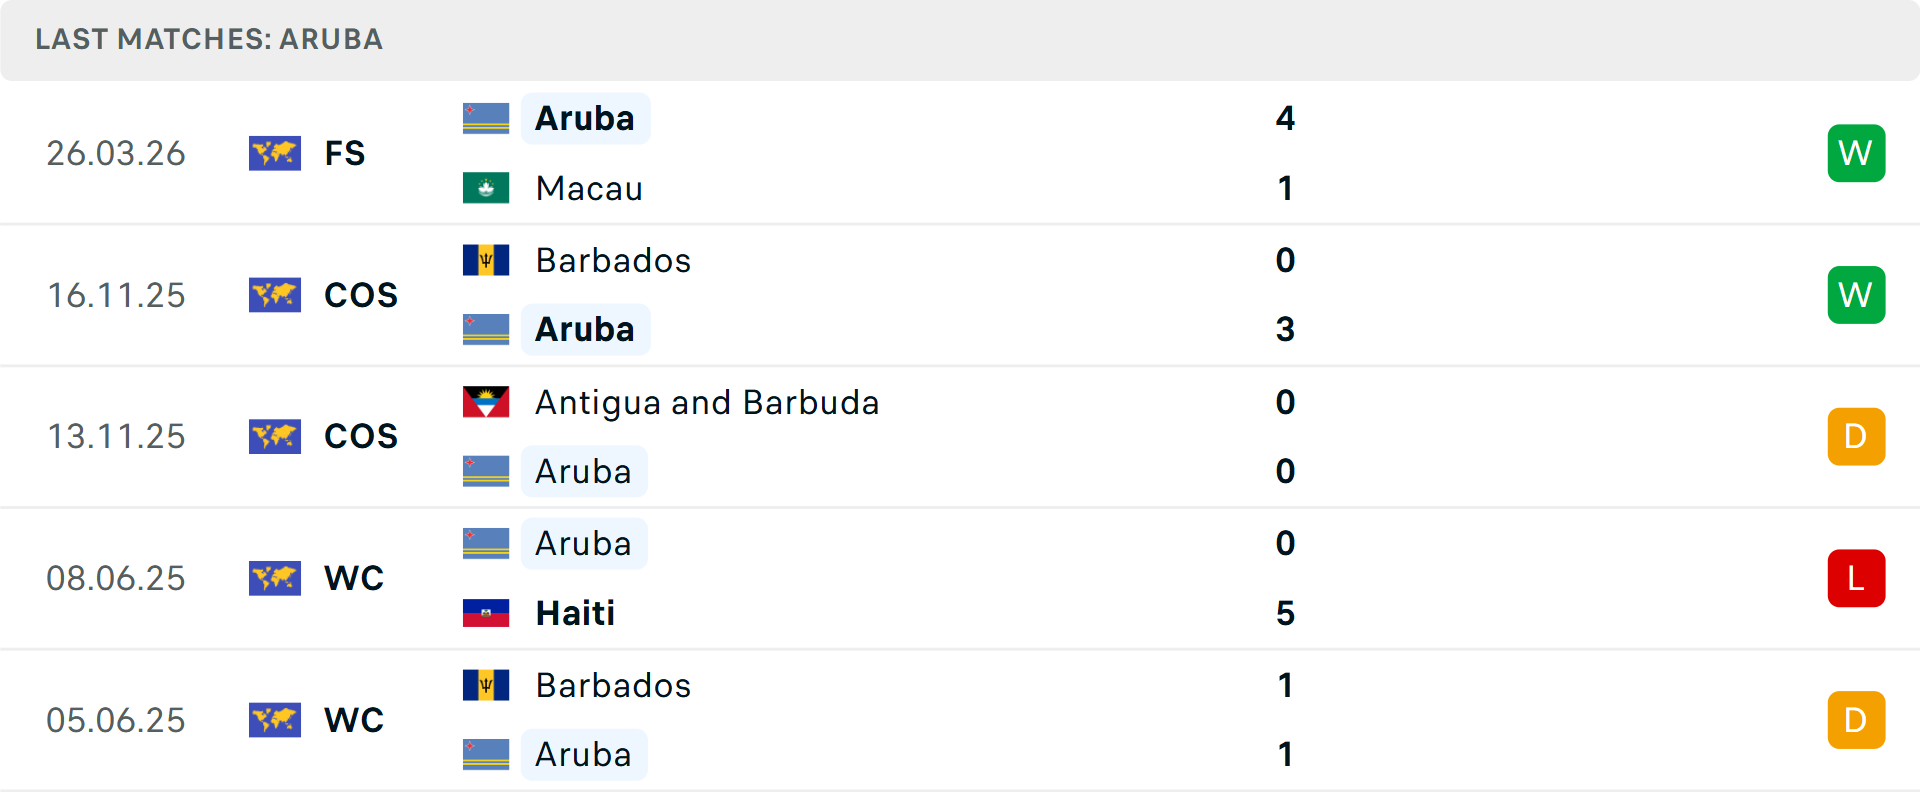
Task: Click the WC globe icon for the Haiti match
Action: click(x=275, y=578)
